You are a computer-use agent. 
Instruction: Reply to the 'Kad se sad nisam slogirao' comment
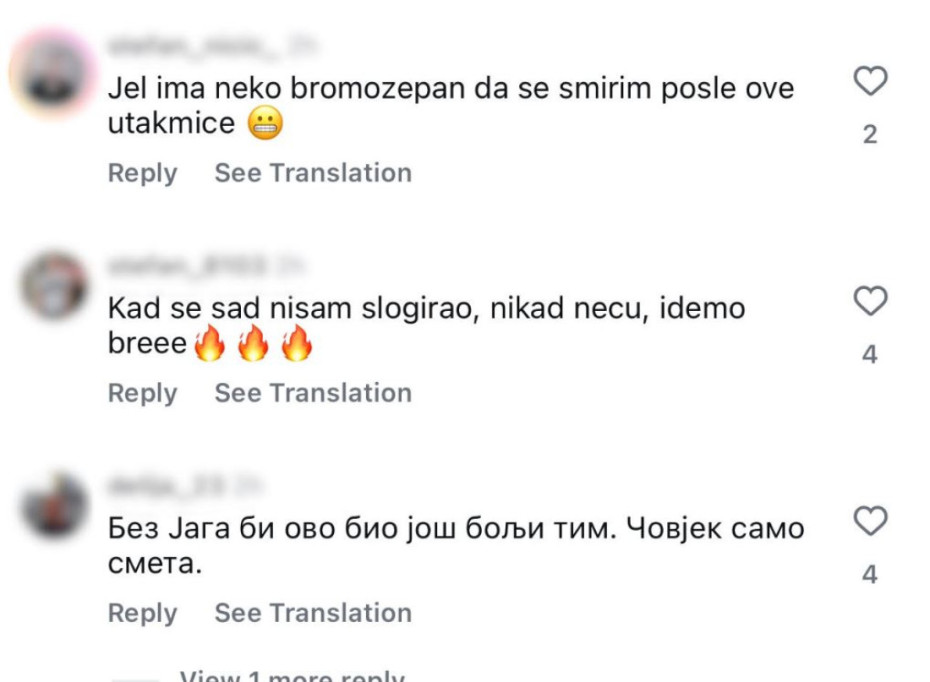[142, 393]
